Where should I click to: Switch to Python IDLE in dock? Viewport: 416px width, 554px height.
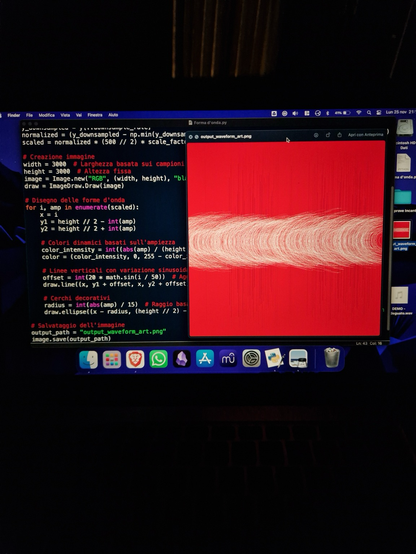pyautogui.click(x=275, y=358)
